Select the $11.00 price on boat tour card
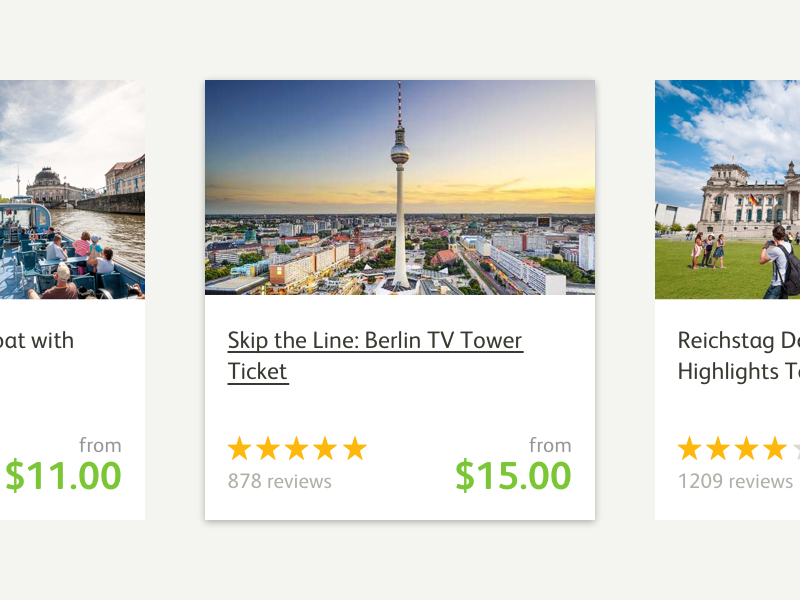This screenshot has width=800, height=600. (62, 477)
